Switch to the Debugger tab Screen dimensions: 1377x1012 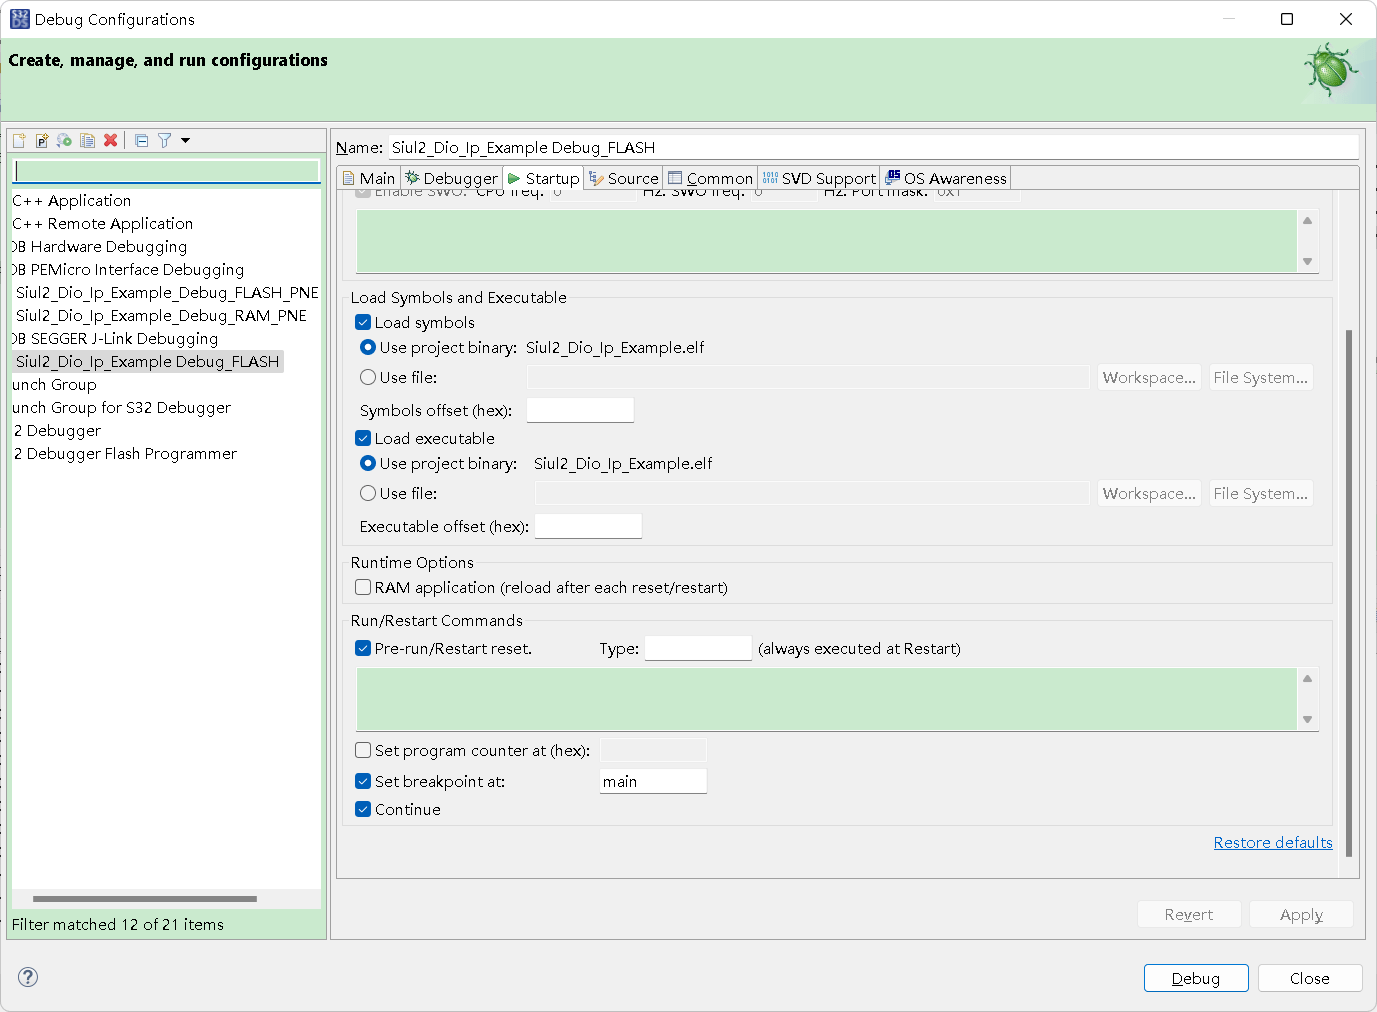[451, 177]
